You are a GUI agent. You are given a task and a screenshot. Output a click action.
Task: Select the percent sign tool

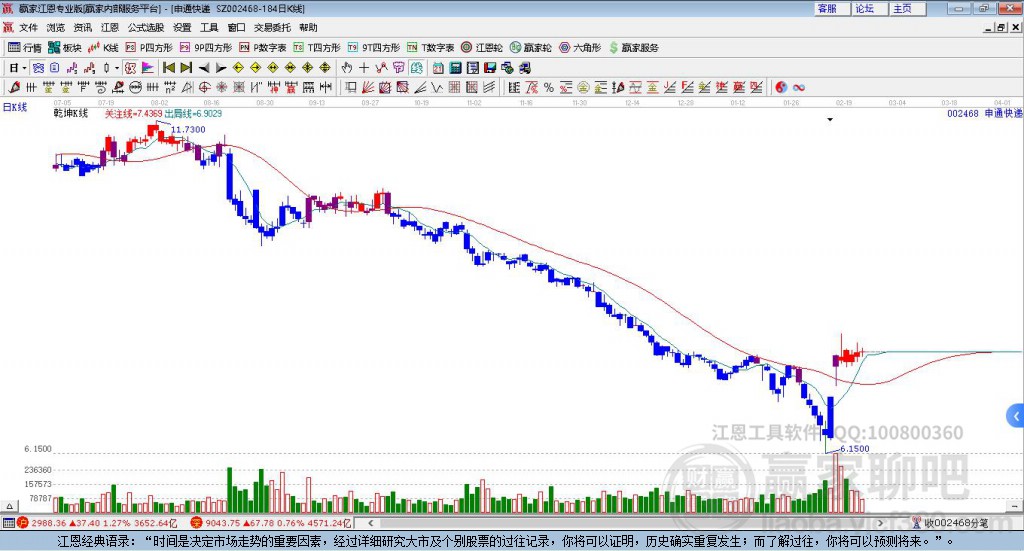pos(549,87)
